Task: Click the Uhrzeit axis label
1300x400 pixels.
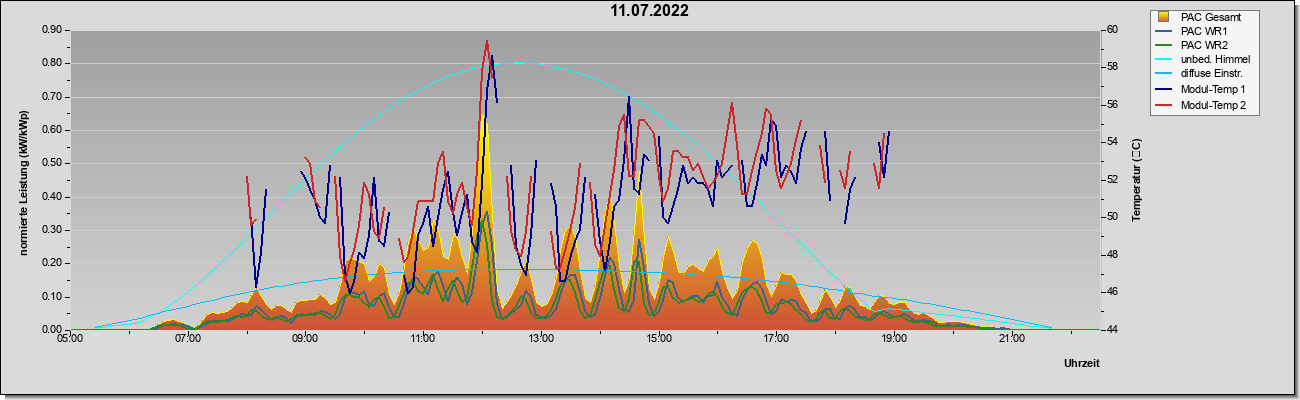Action: (x=1082, y=364)
